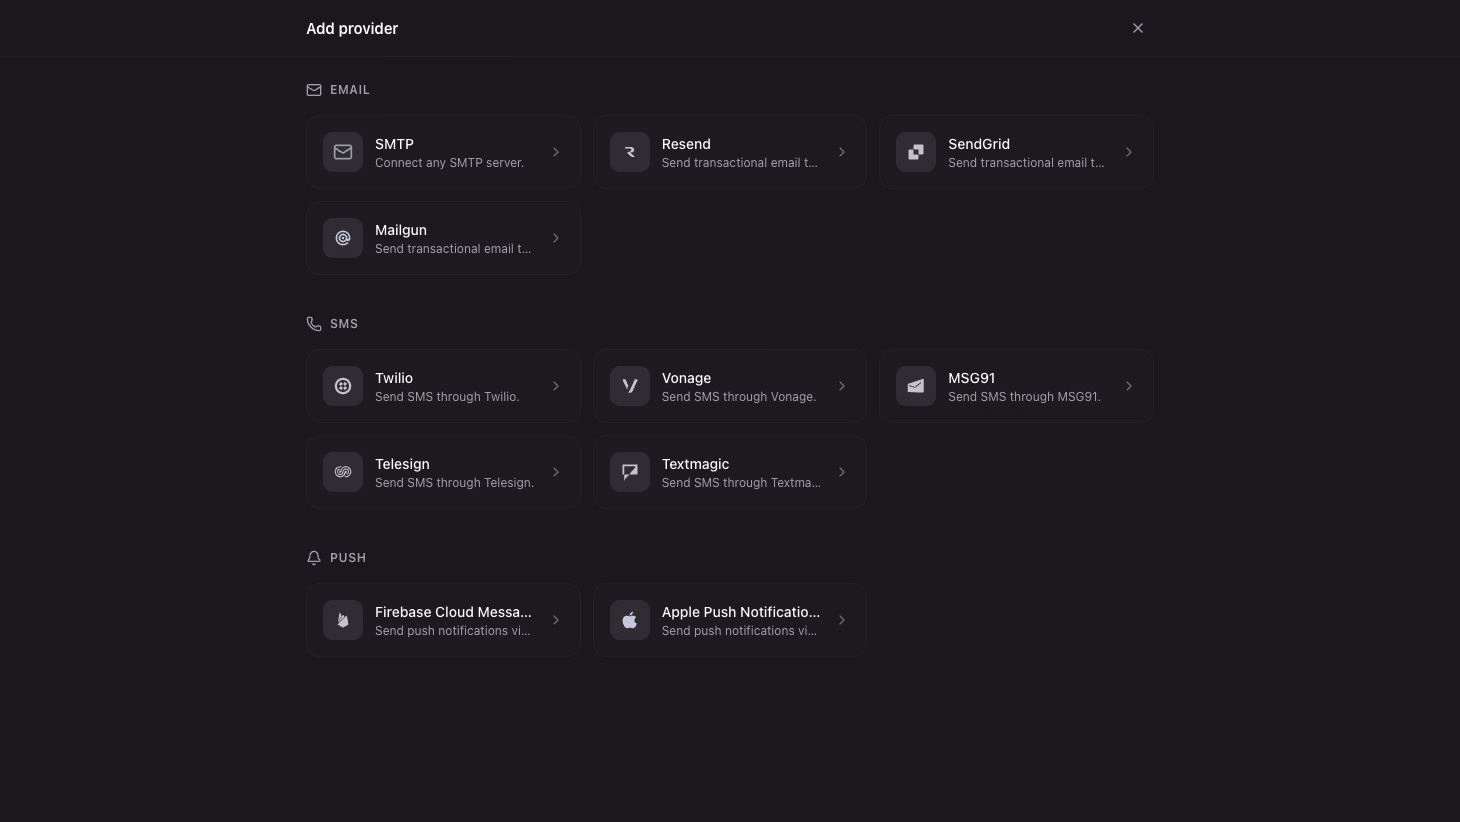
Task: Click the EMAIL section heading
Action: pos(350,90)
